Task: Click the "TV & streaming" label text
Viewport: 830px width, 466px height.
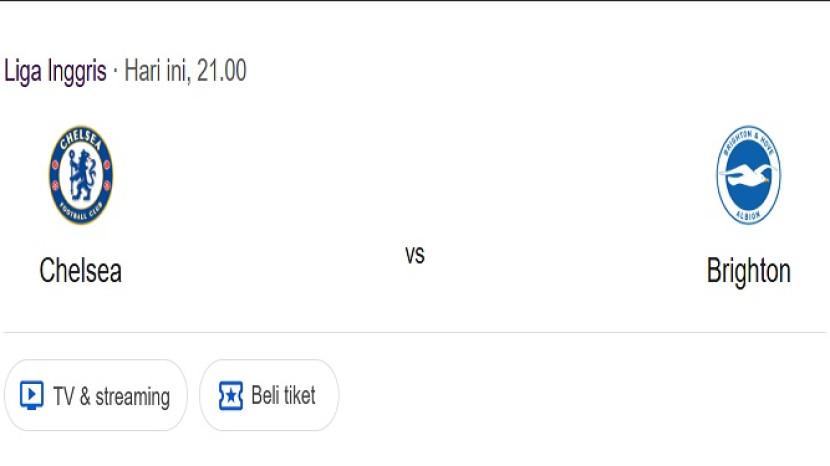Action: click(x=111, y=397)
